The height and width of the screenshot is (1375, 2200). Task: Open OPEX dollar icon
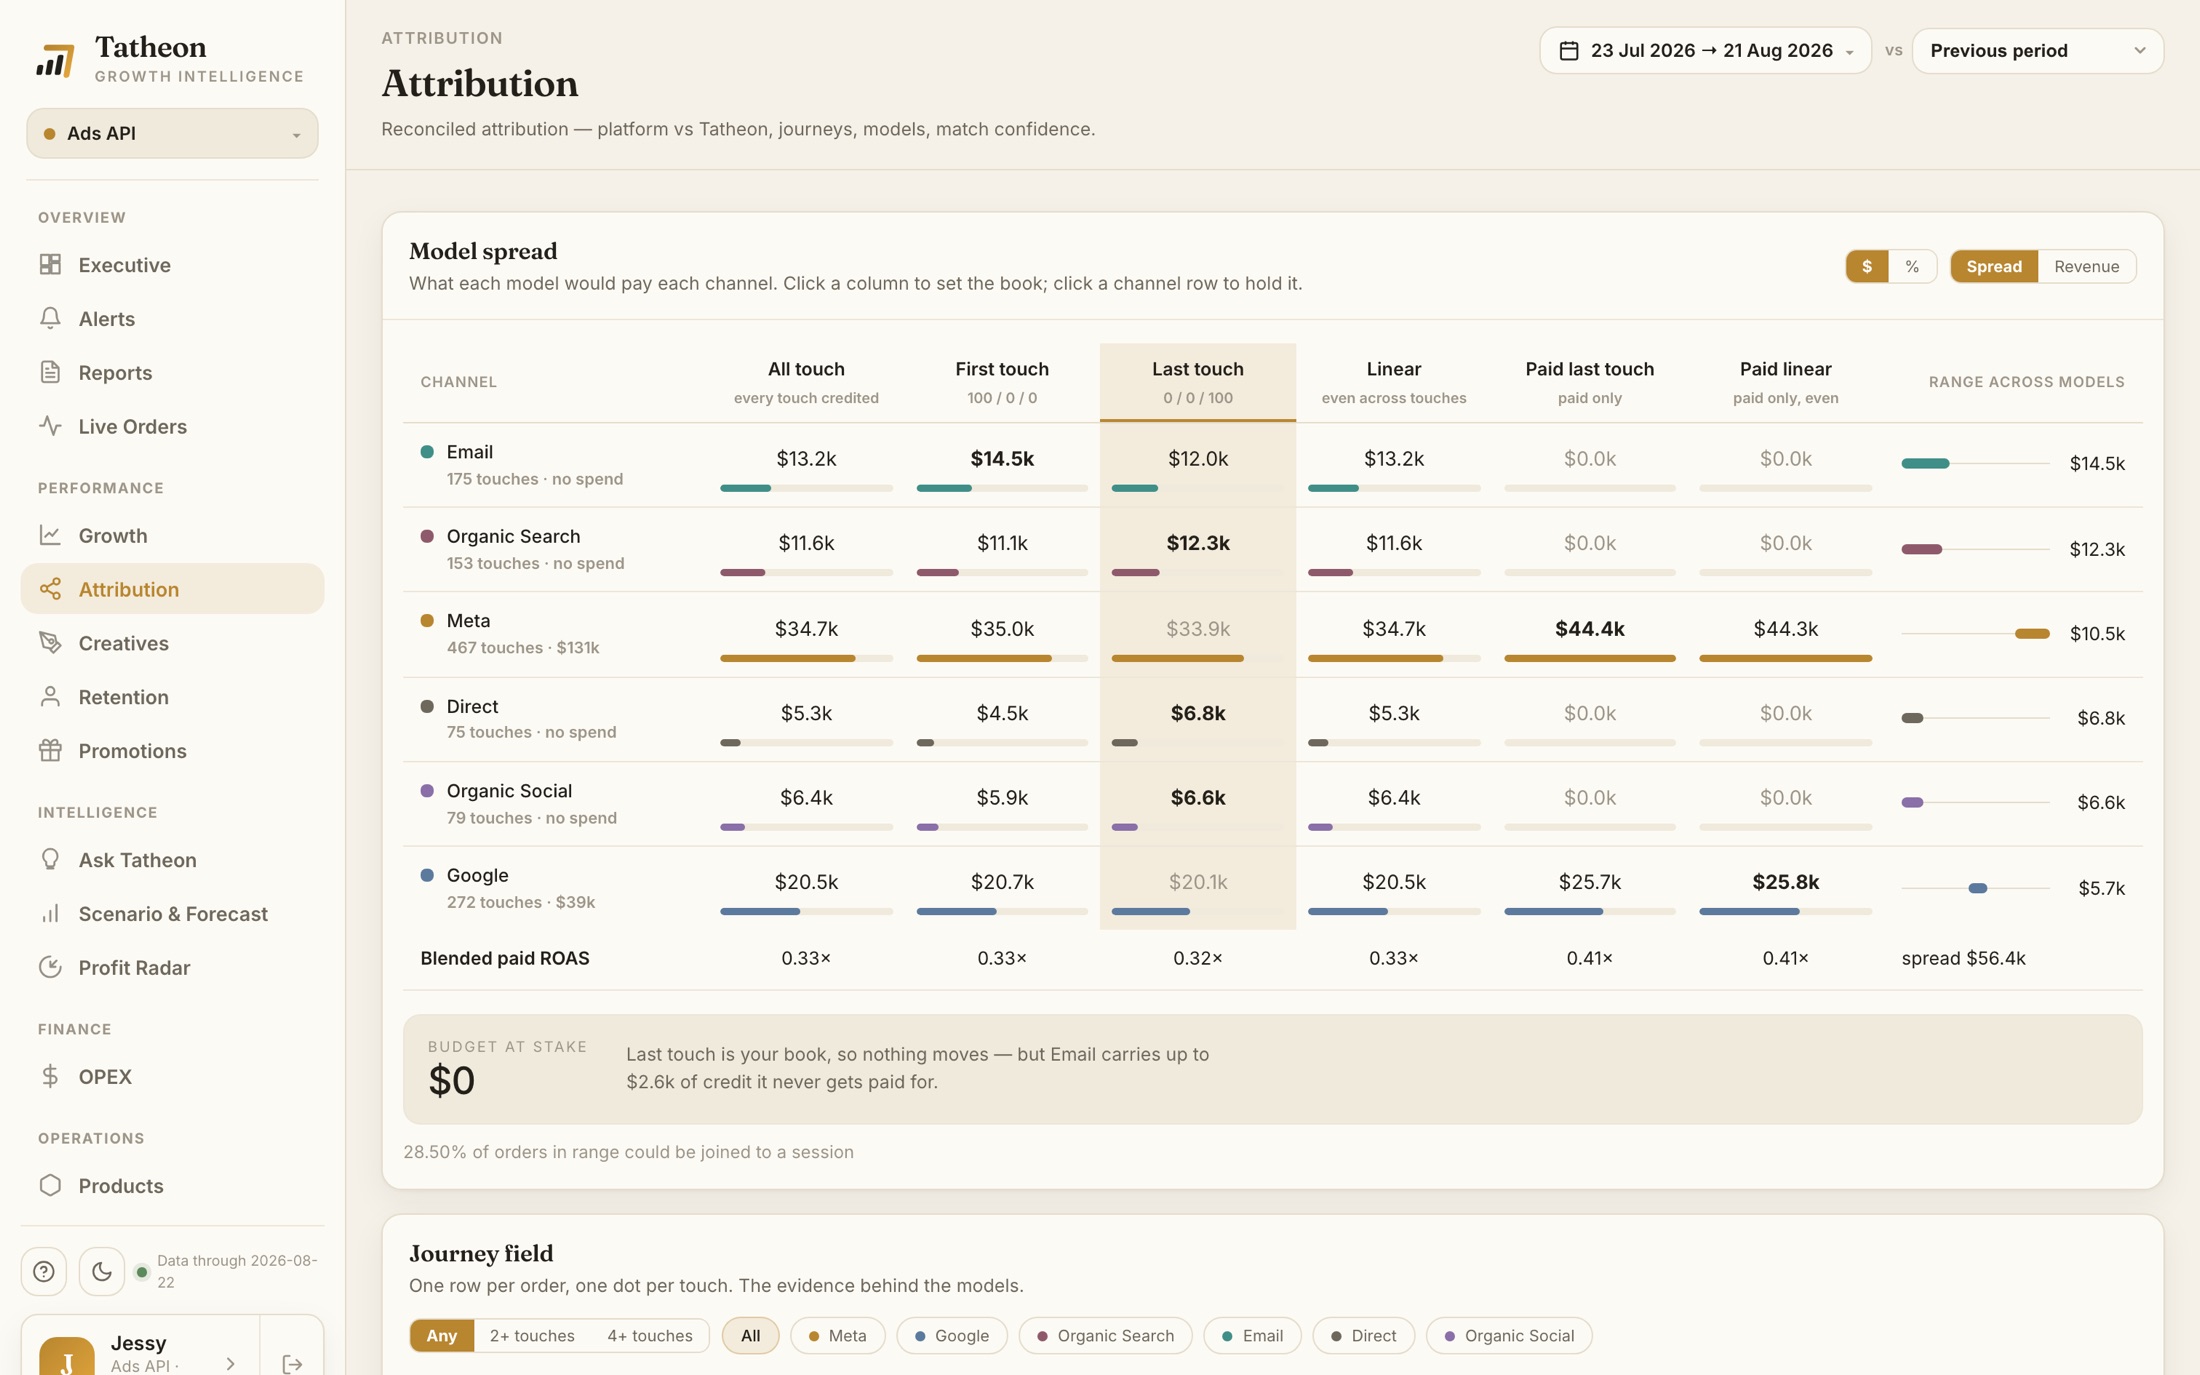click(x=50, y=1076)
